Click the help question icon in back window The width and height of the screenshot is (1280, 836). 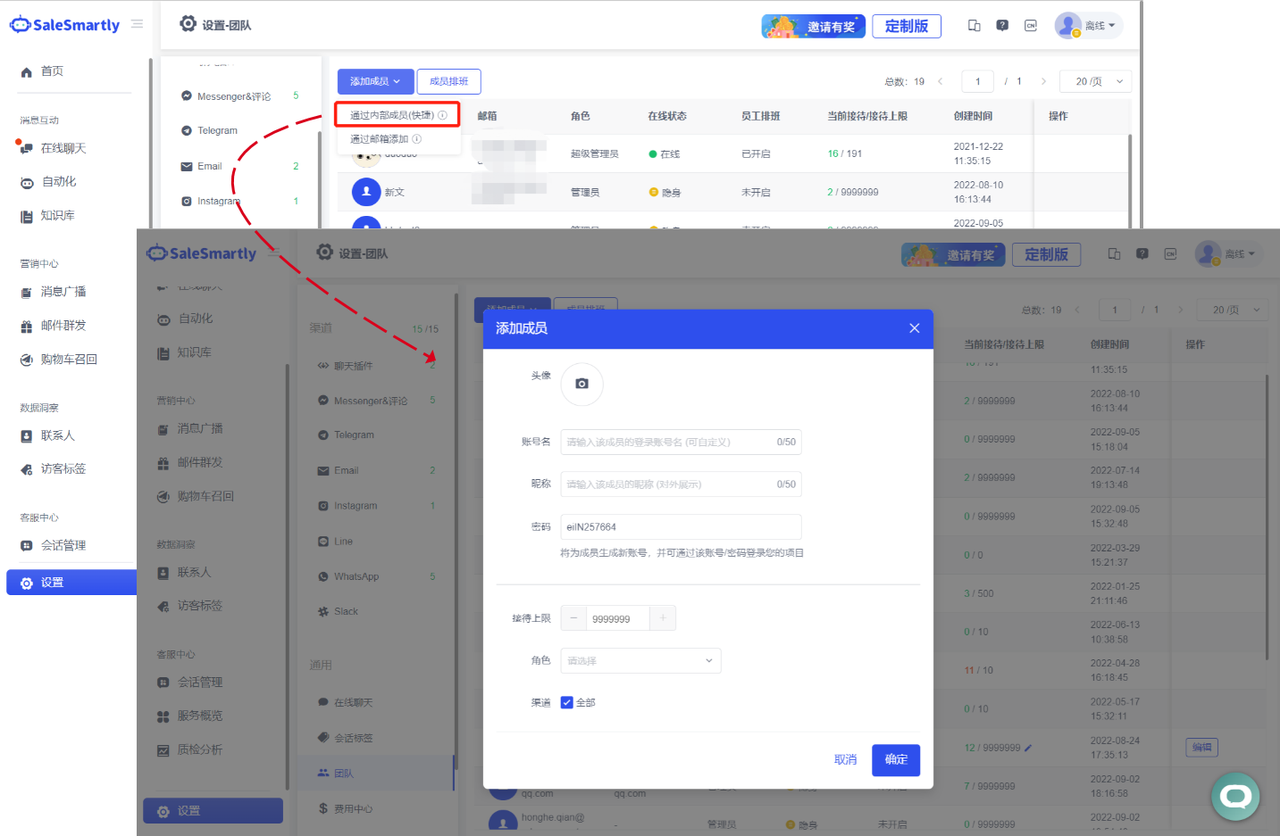click(x=1002, y=26)
